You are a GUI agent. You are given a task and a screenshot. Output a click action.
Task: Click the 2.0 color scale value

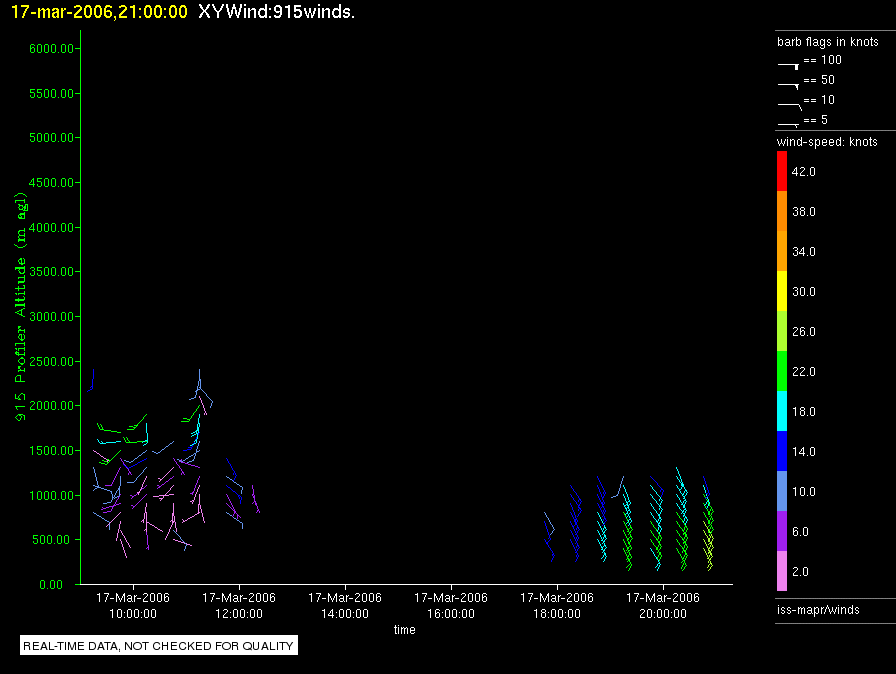coord(800,571)
